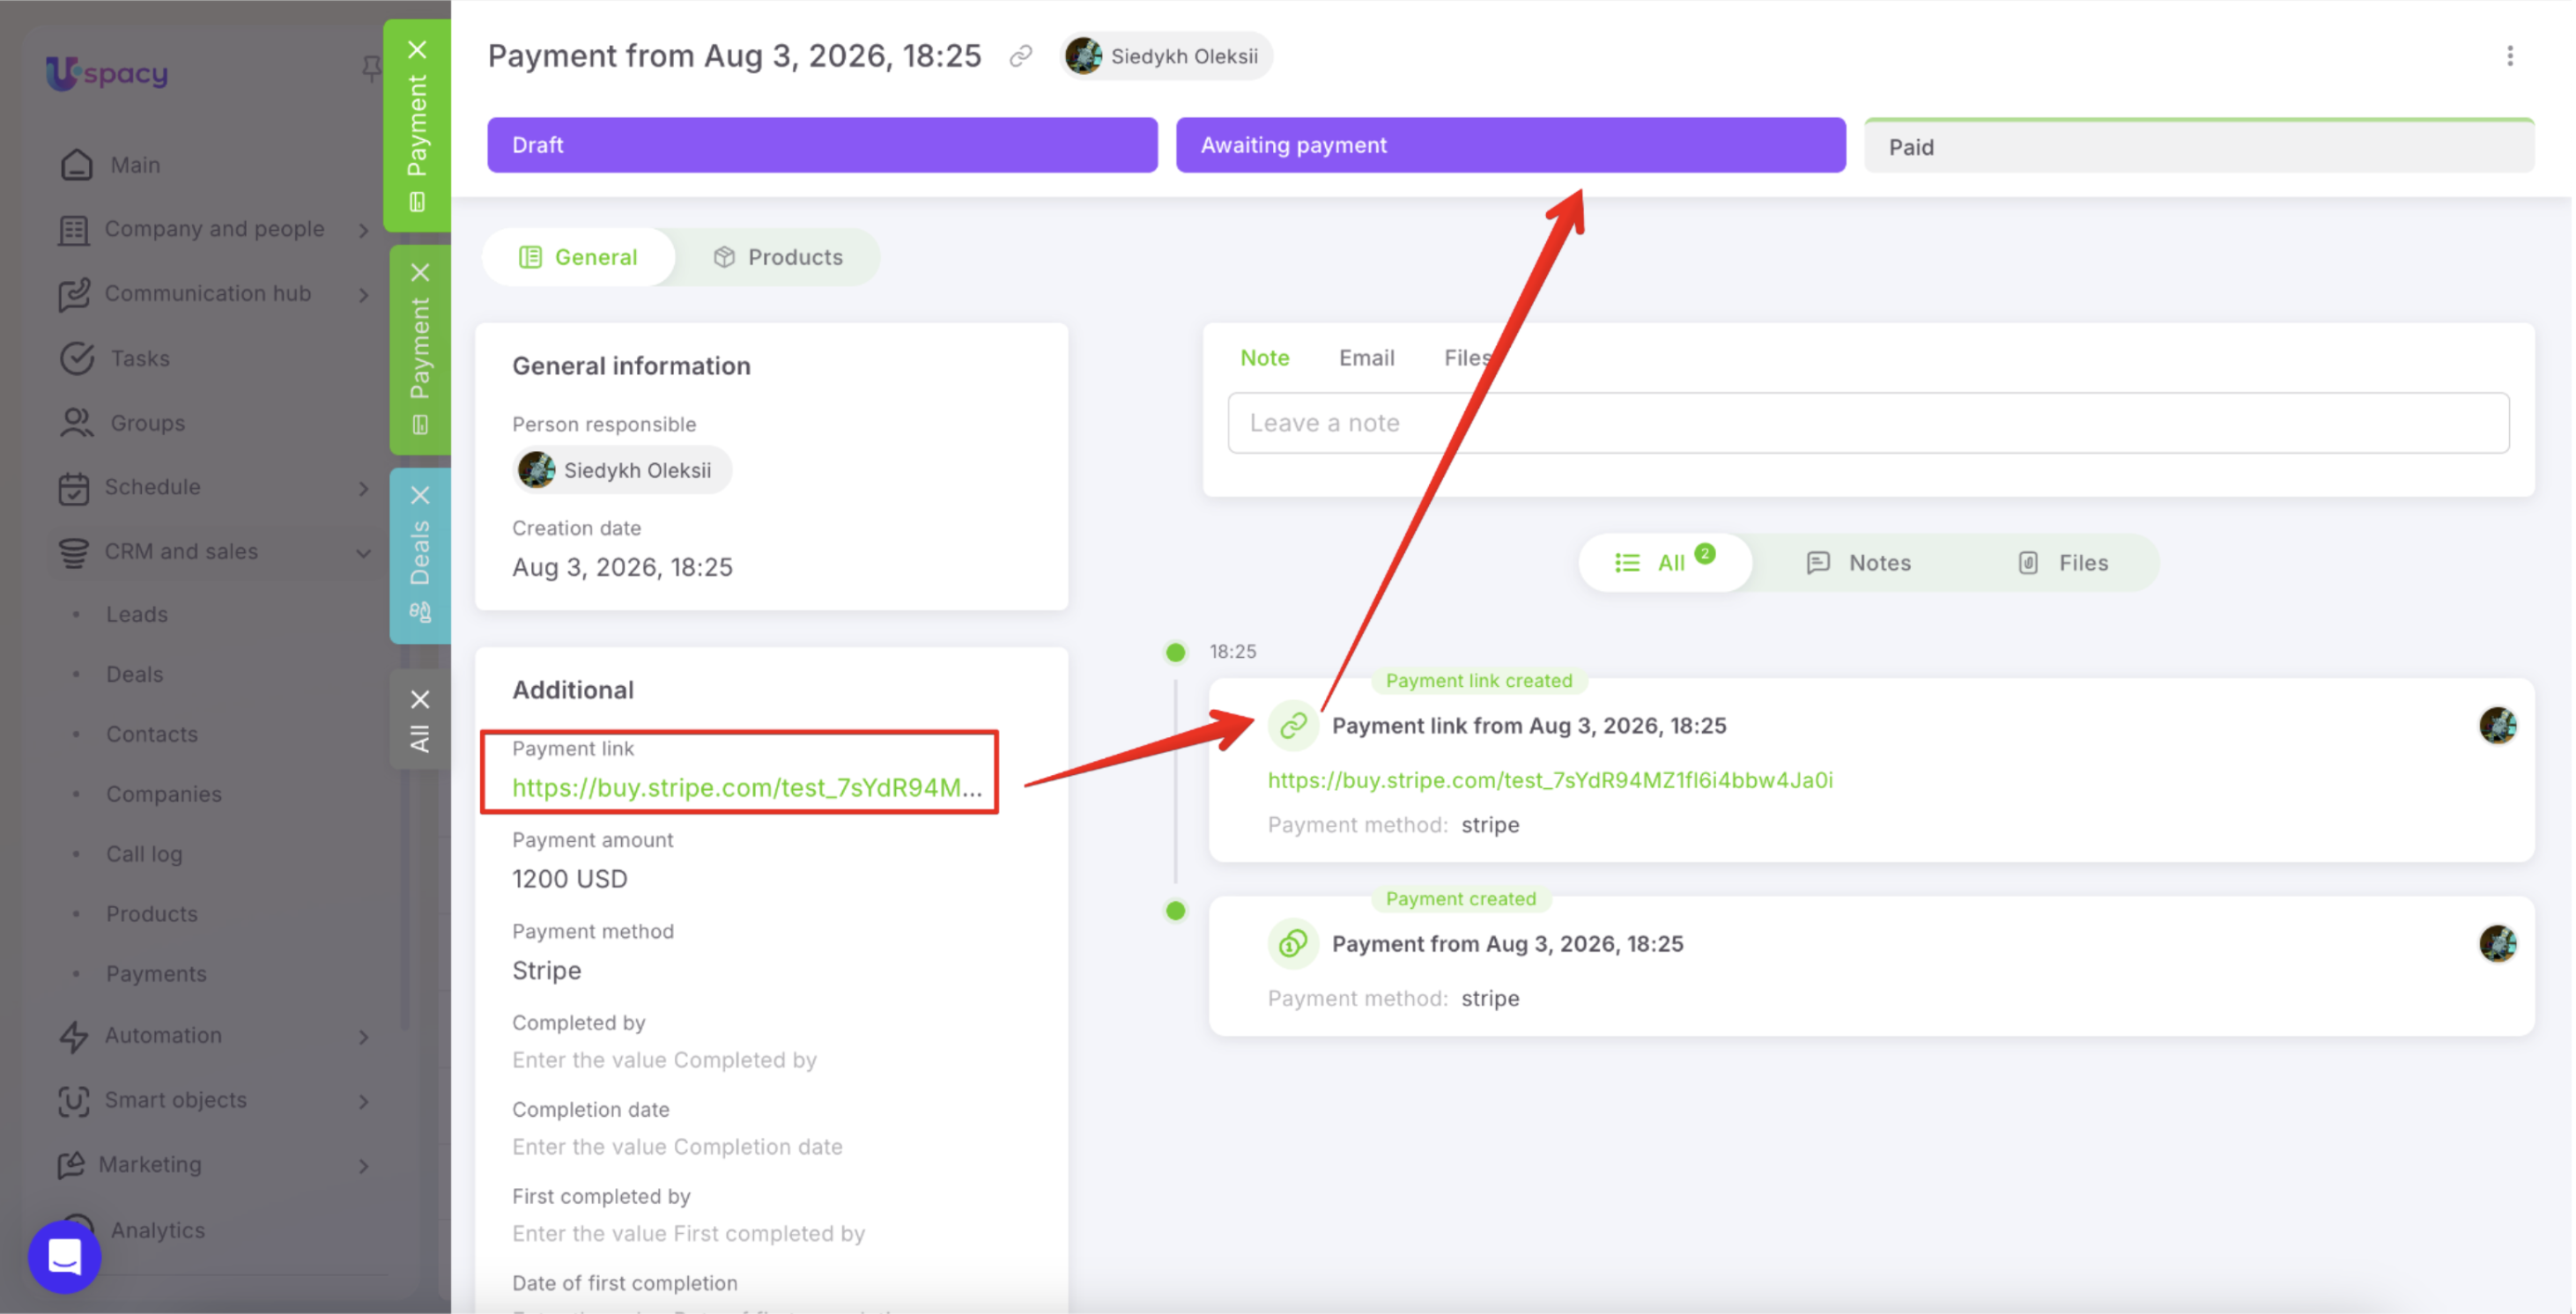Open the support chat widget
The width and height of the screenshot is (2576, 1314).
coord(65,1256)
